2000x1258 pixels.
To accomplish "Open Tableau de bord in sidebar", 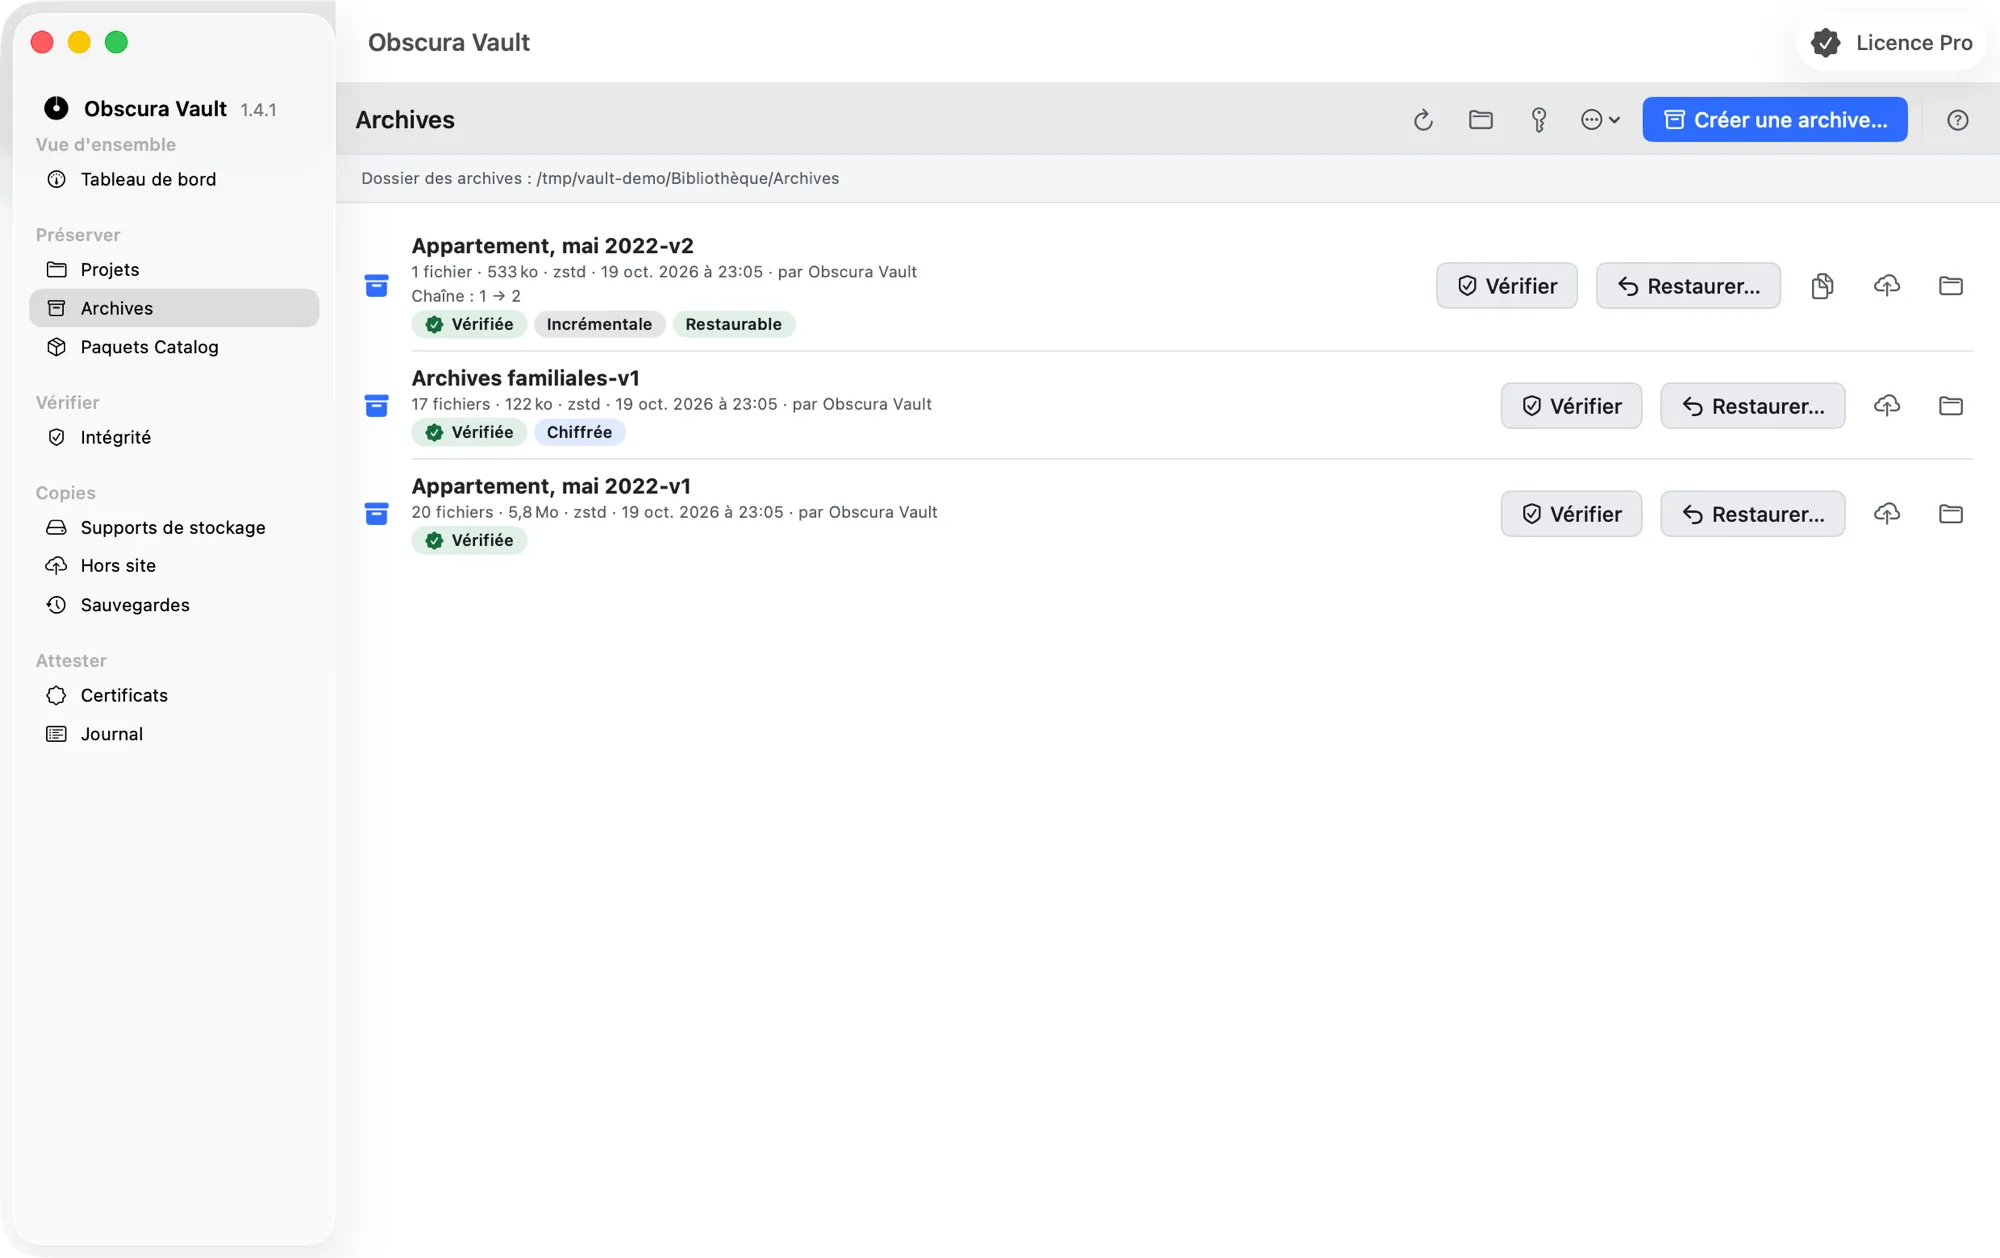I will coord(174,179).
